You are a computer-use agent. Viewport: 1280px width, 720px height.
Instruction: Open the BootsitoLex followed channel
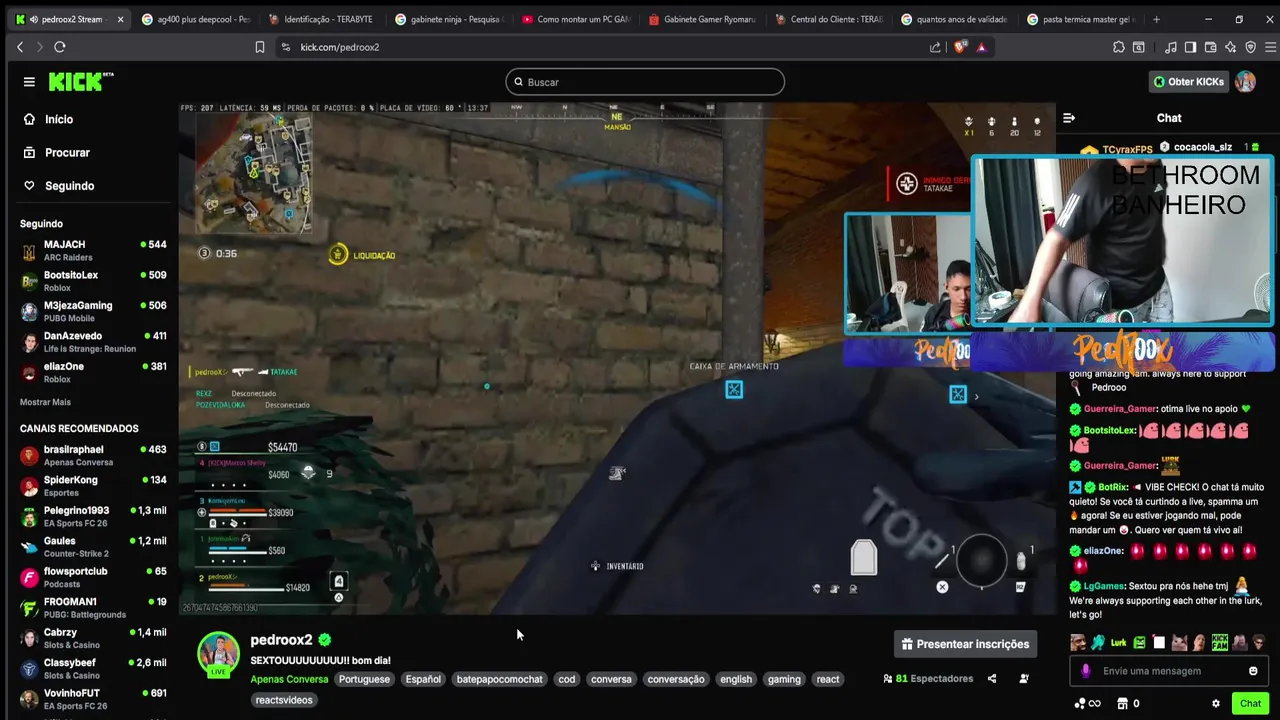pos(93,281)
